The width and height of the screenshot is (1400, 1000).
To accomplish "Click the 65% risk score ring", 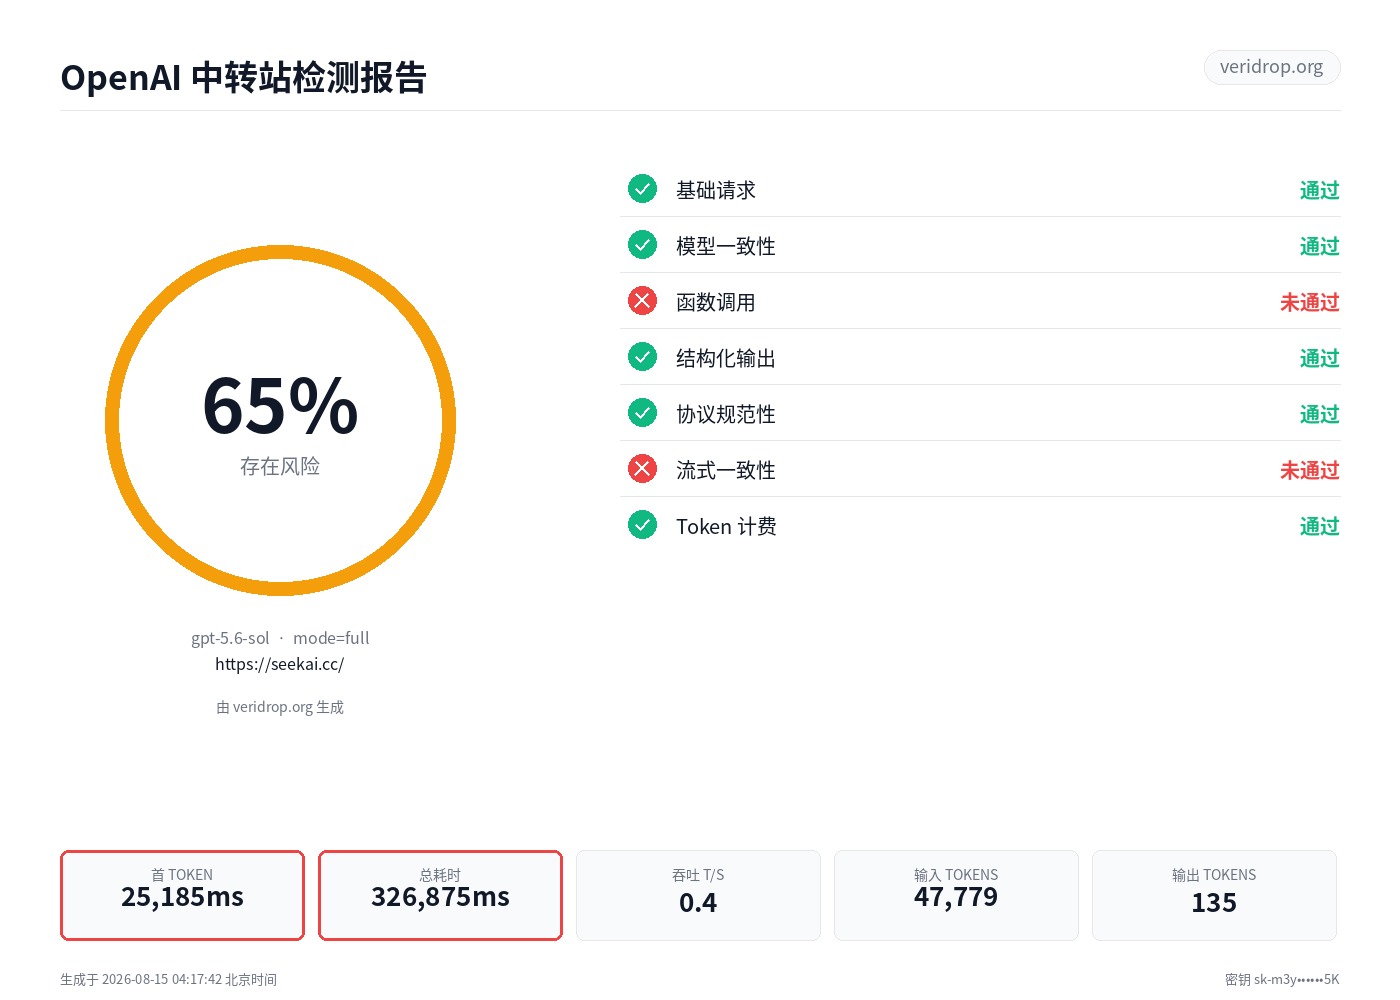I will tap(280, 420).
